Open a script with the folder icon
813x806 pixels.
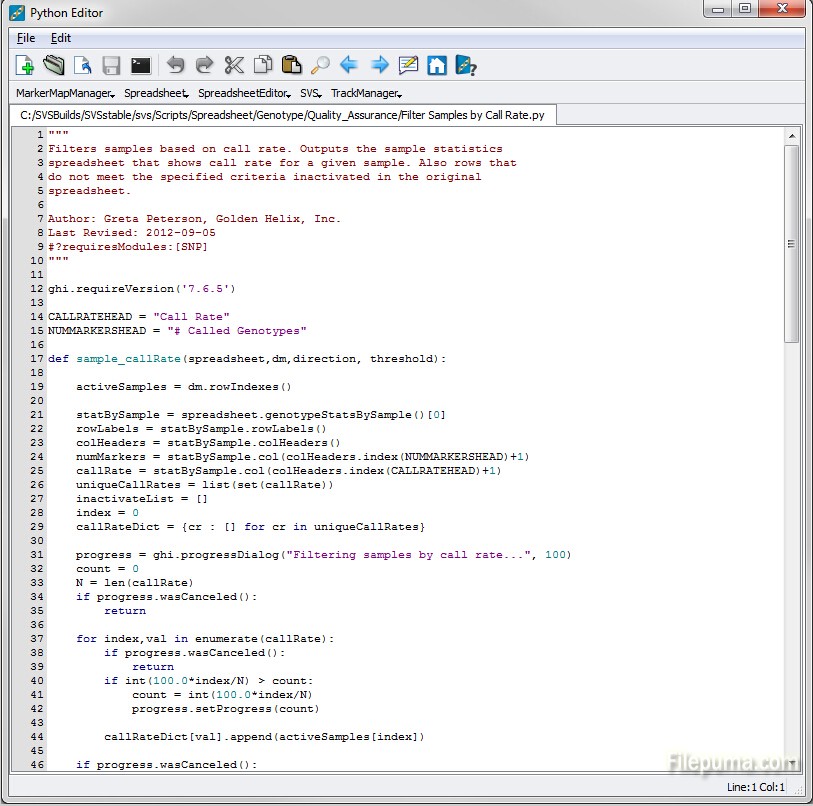click(53, 66)
